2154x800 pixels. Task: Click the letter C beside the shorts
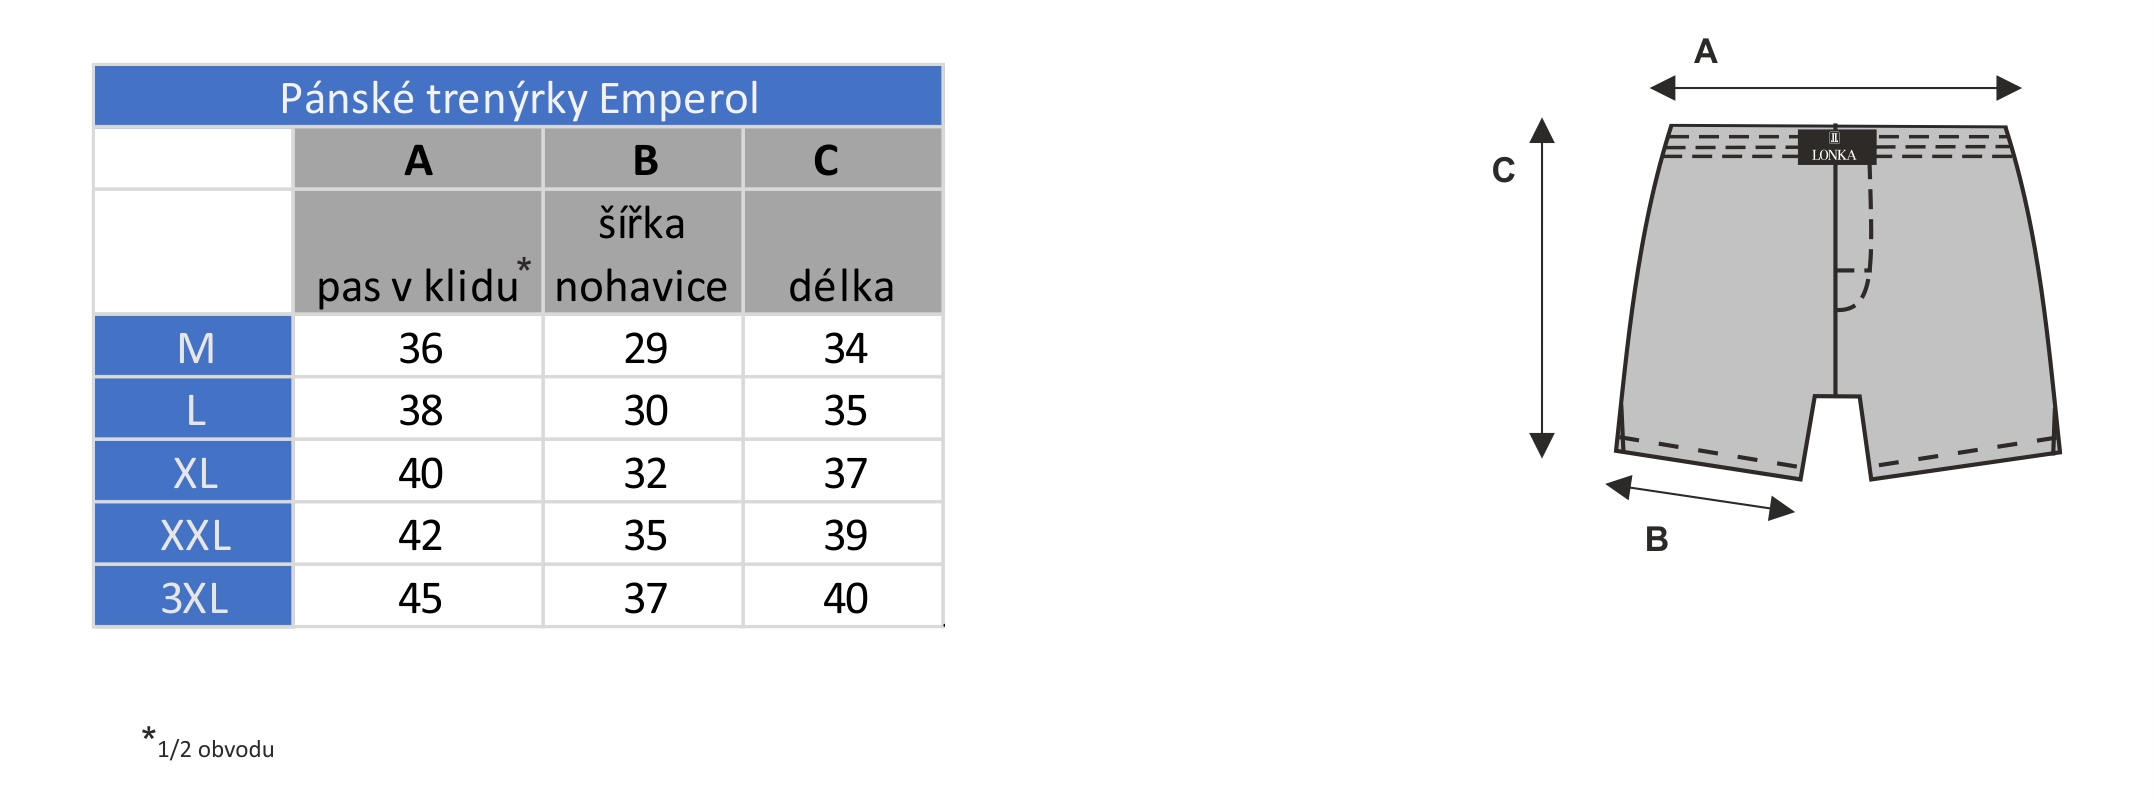tap(1503, 171)
